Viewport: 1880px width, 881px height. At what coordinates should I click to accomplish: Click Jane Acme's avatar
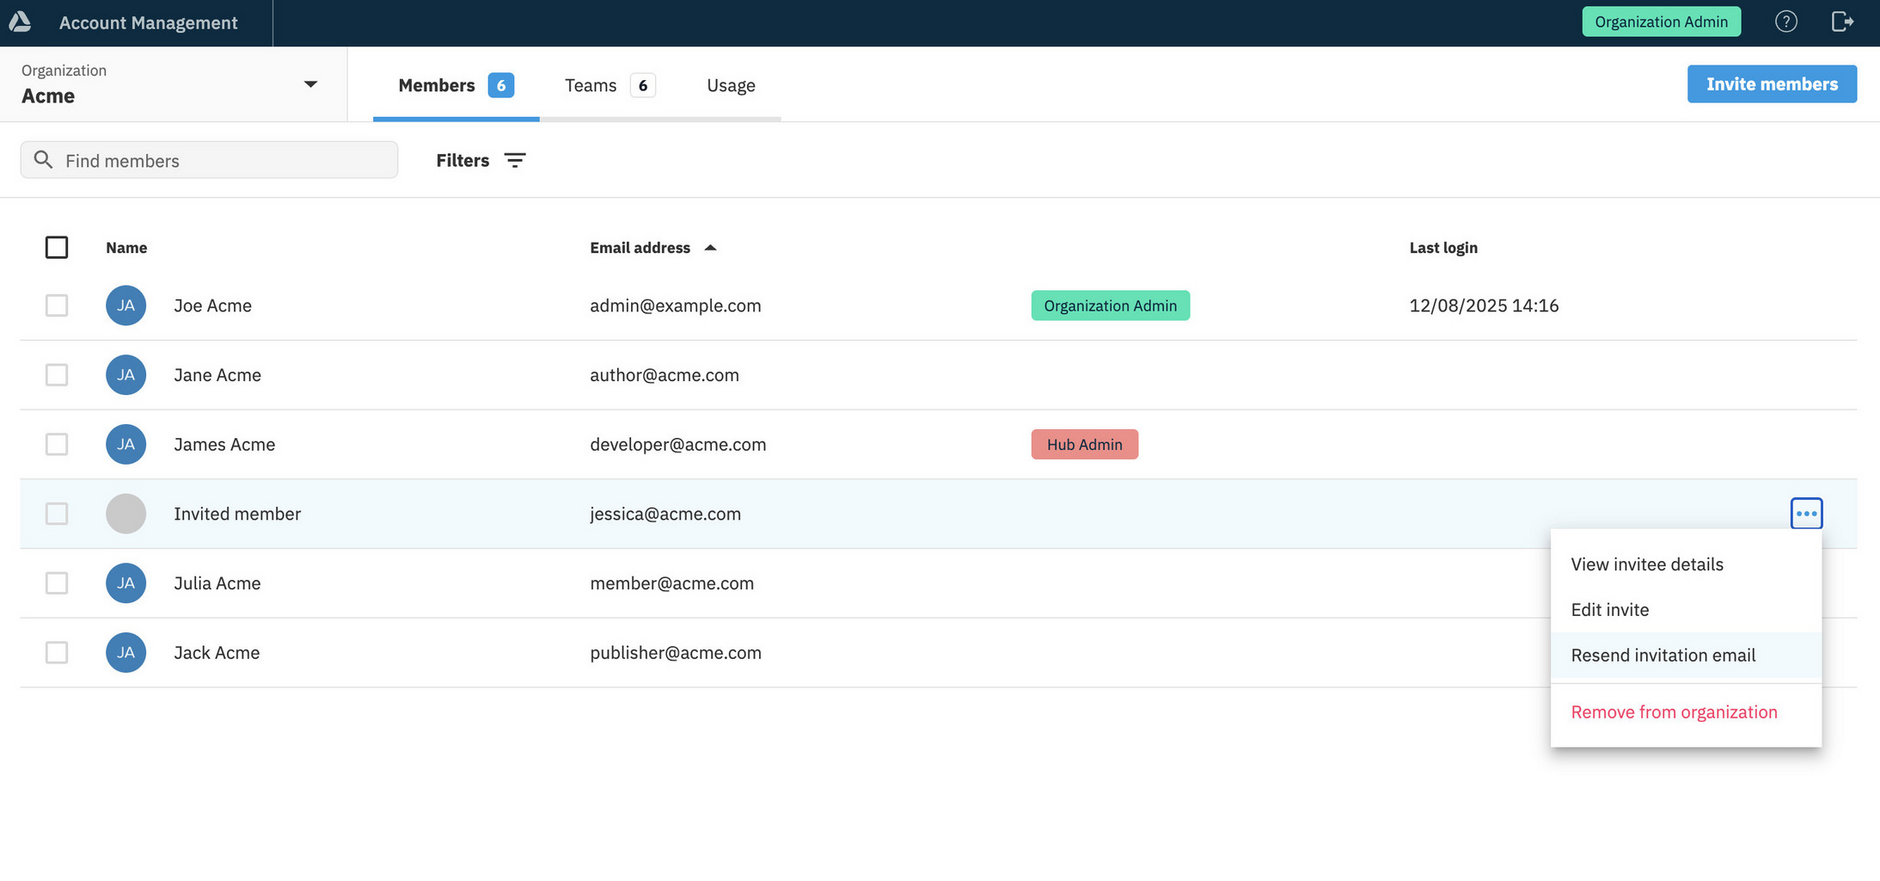pos(126,375)
